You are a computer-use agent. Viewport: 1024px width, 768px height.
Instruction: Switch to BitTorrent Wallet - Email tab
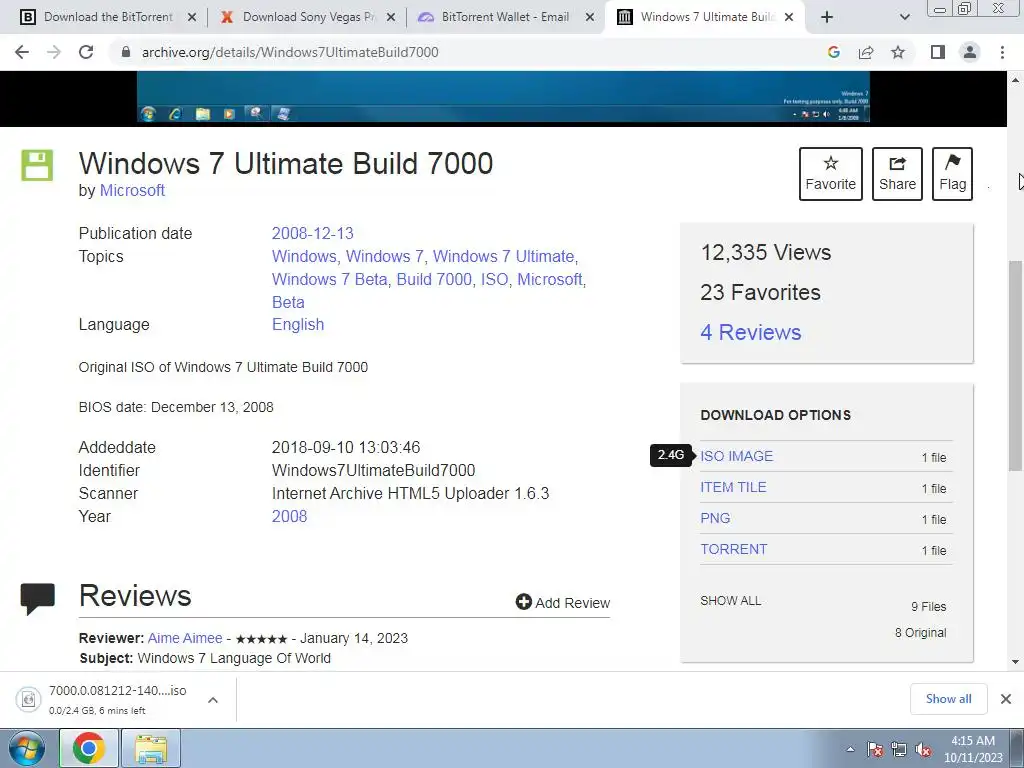click(505, 17)
